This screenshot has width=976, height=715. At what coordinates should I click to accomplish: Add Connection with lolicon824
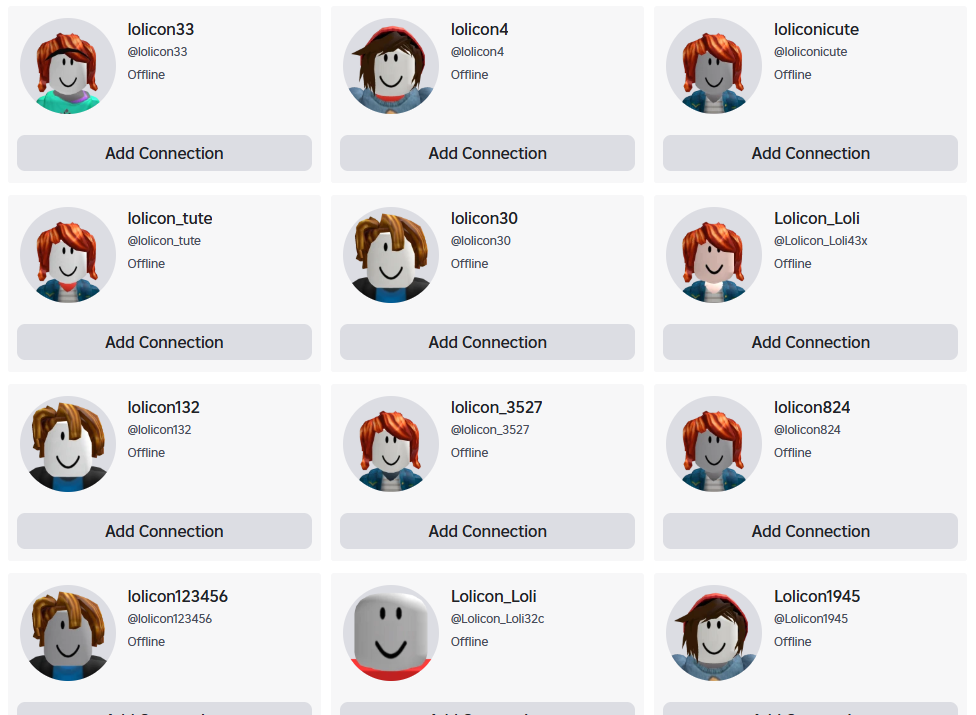click(810, 531)
